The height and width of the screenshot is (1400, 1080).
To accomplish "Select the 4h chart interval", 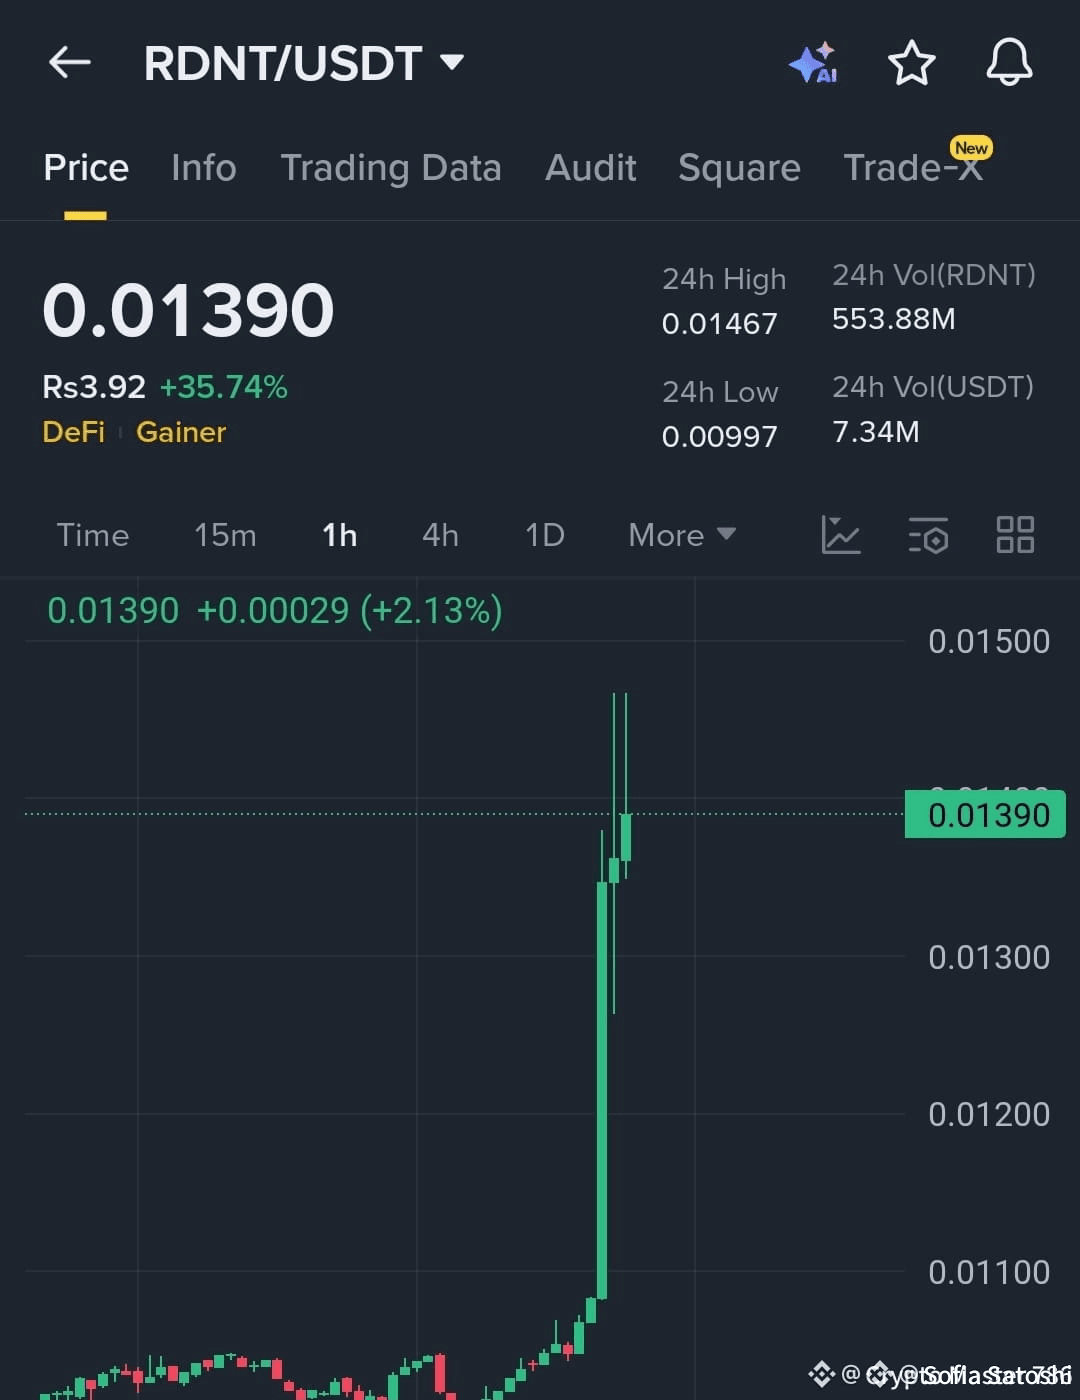I will (441, 535).
